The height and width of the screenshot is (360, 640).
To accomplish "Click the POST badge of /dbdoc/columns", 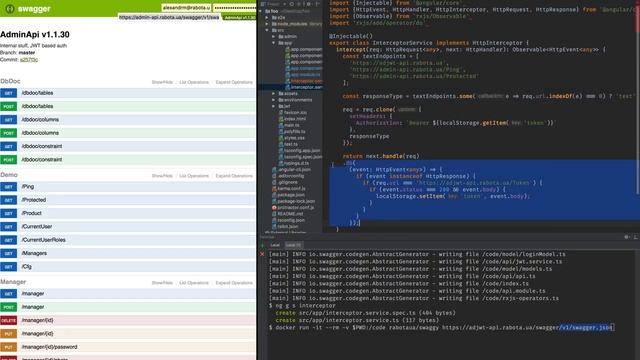I will 9,133.
